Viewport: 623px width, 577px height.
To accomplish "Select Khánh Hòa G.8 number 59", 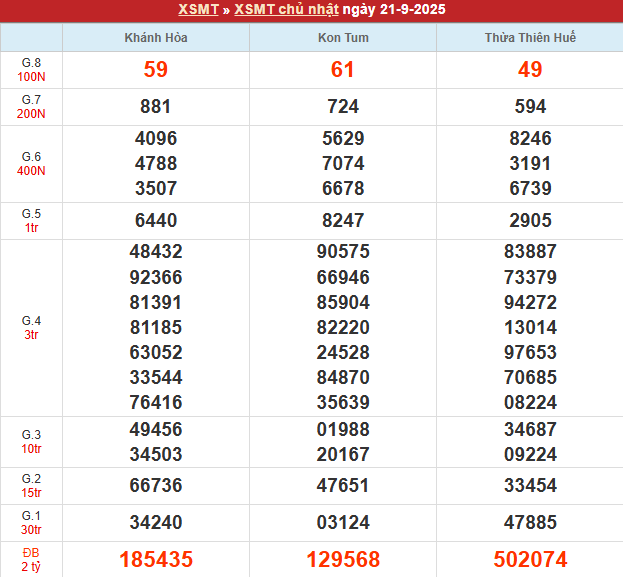I will click(156, 70).
